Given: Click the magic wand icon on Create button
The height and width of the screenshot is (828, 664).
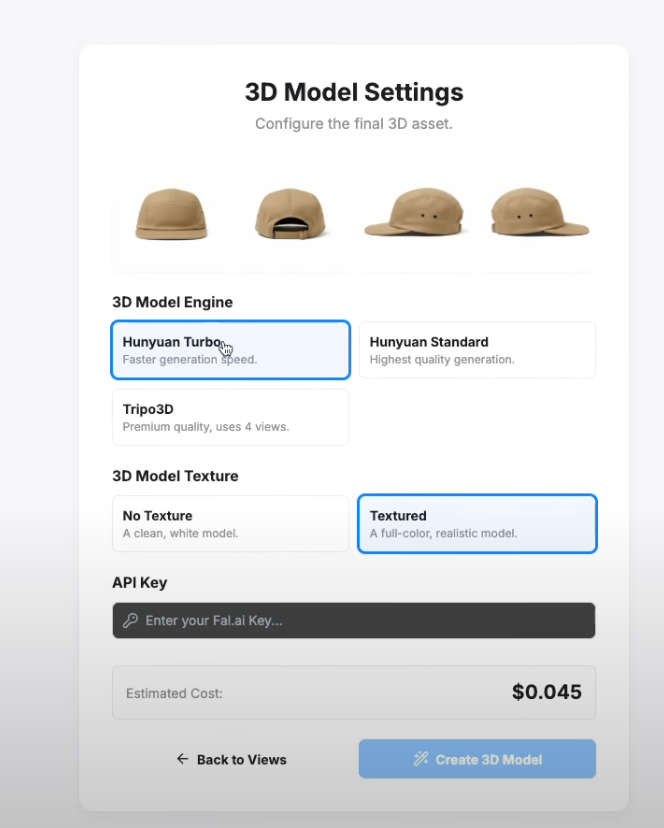Looking at the screenshot, I should pyautogui.click(x=421, y=759).
